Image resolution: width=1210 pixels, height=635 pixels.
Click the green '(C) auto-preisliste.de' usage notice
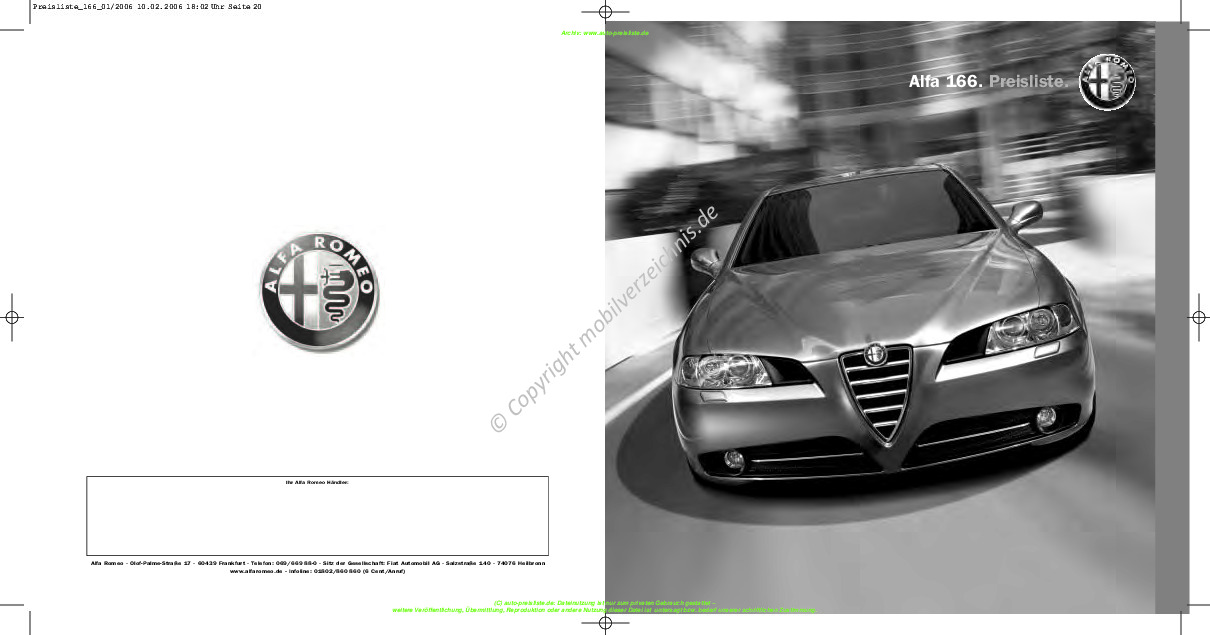604,603
